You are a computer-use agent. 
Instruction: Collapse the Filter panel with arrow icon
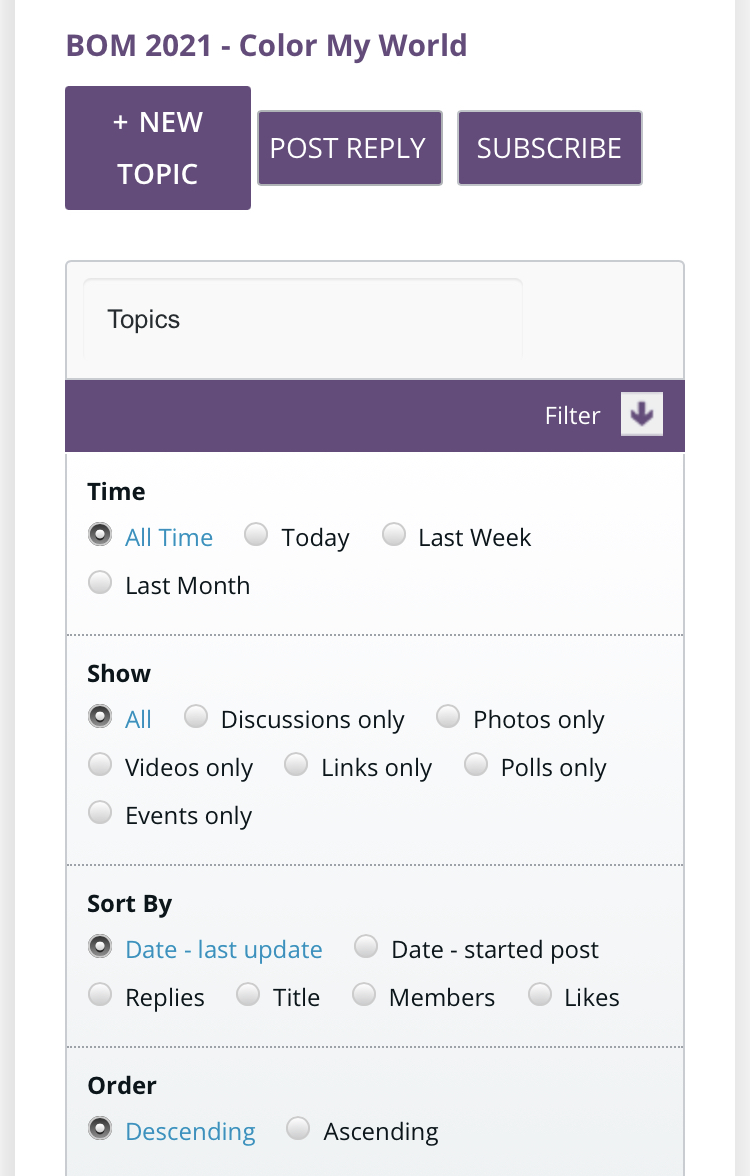pyautogui.click(x=641, y=414)
